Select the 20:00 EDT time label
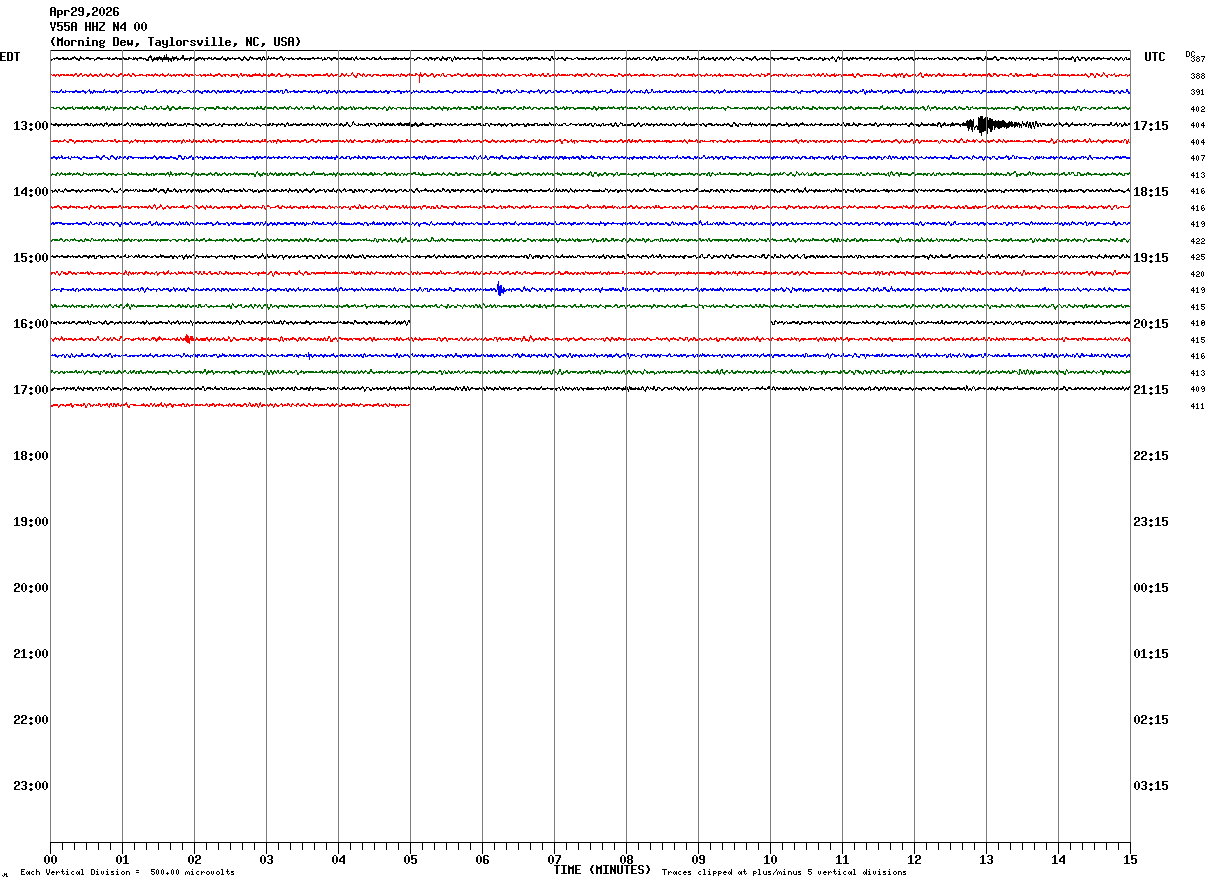The width and height of the screenshot is (1210, 886). (x=31, y=588)
